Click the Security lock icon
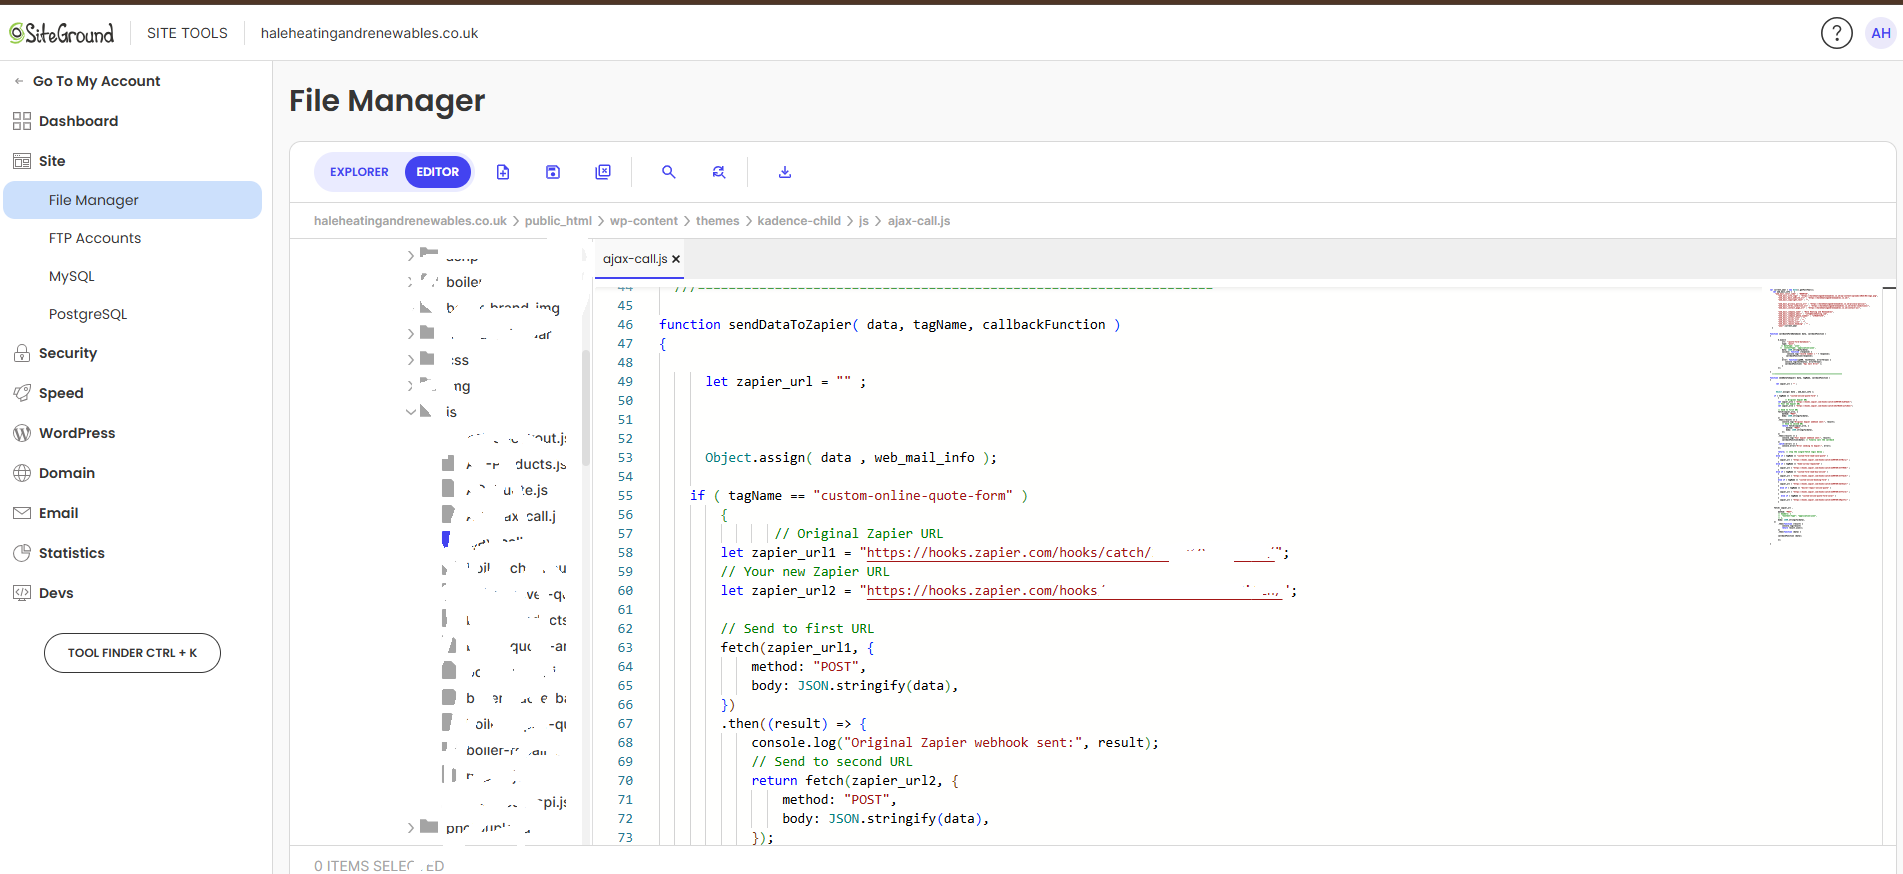Screen dimensions: 1903x874 (x=22, y=353)
